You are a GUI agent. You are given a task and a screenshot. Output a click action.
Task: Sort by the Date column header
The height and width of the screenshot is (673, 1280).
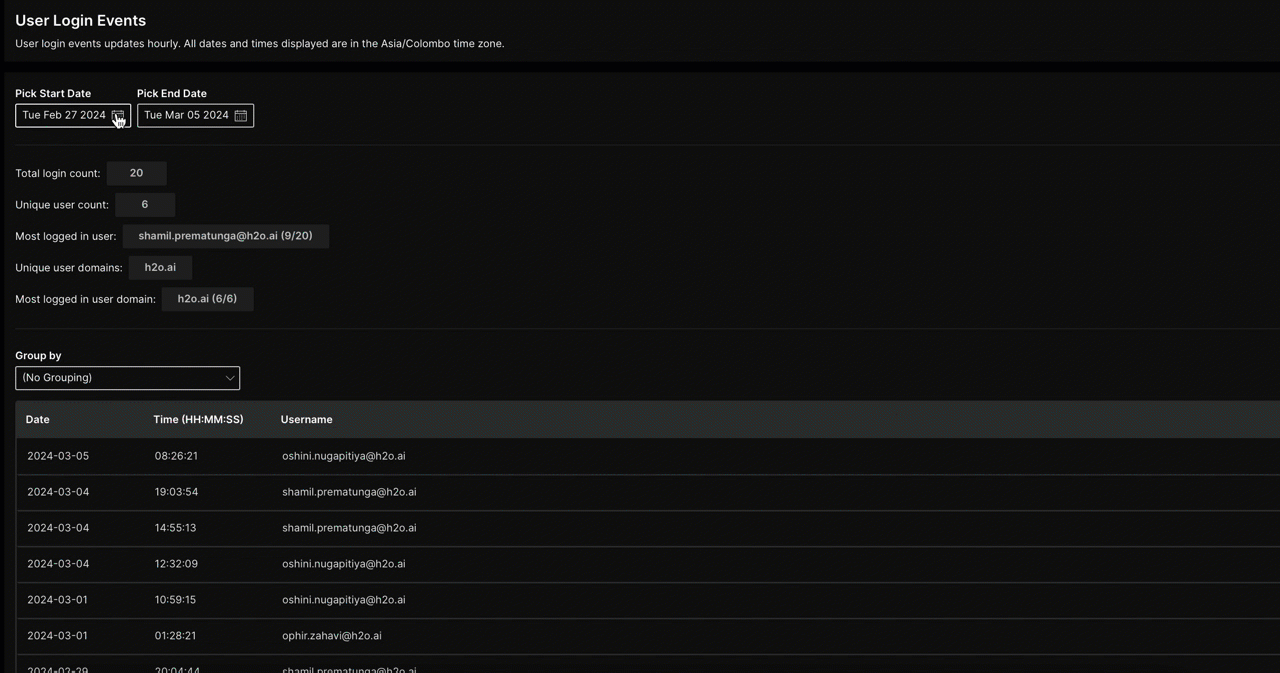tap(38, 420)
